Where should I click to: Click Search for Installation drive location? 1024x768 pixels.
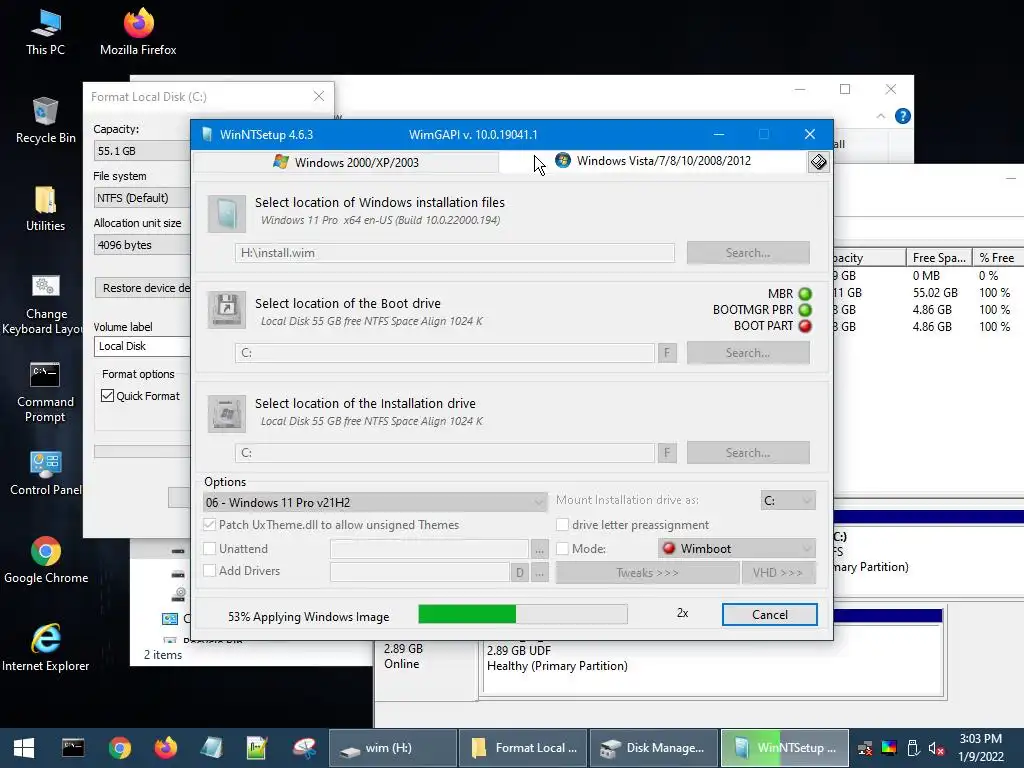pos(748,453)
